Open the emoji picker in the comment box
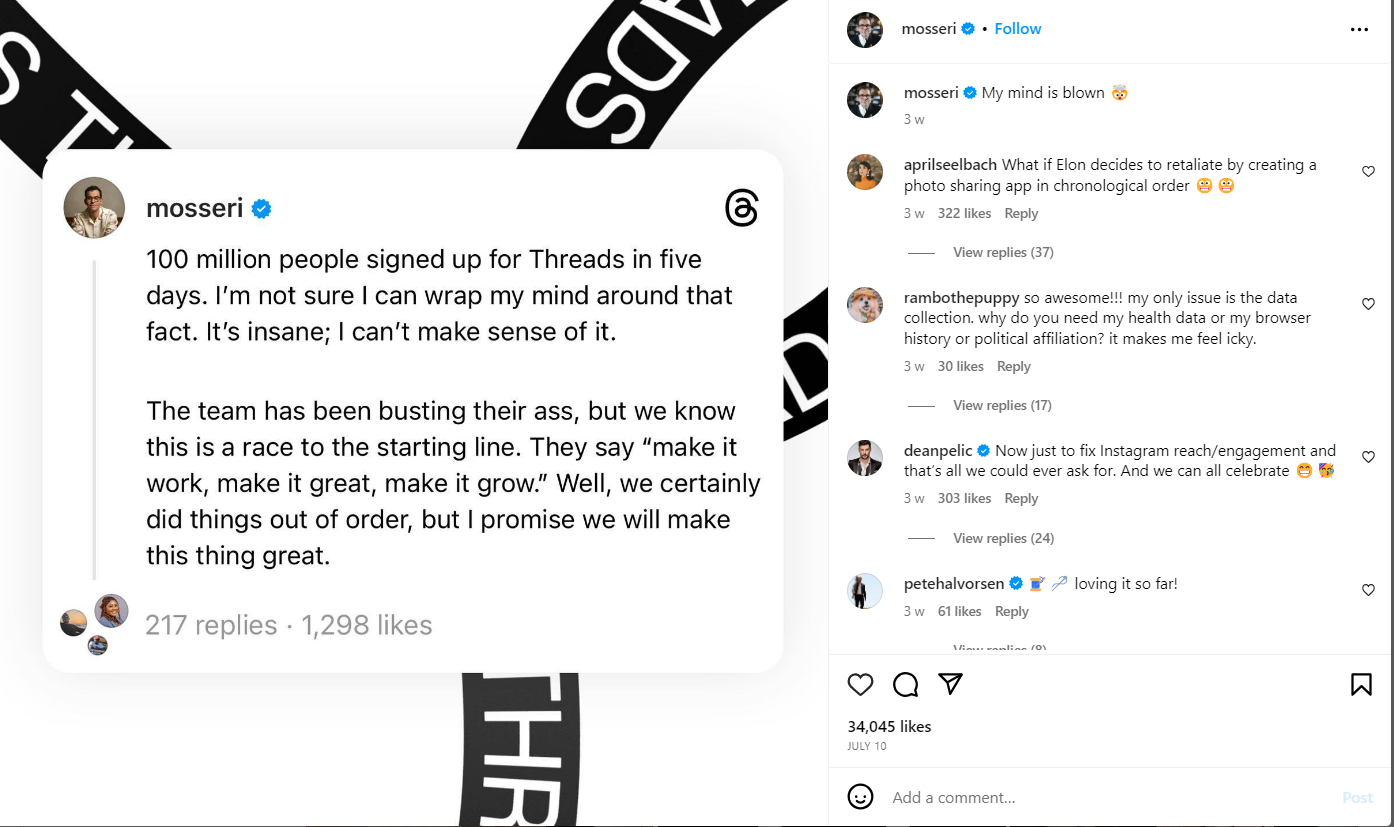Screen dimensions: 1394x827 point(860,797)
